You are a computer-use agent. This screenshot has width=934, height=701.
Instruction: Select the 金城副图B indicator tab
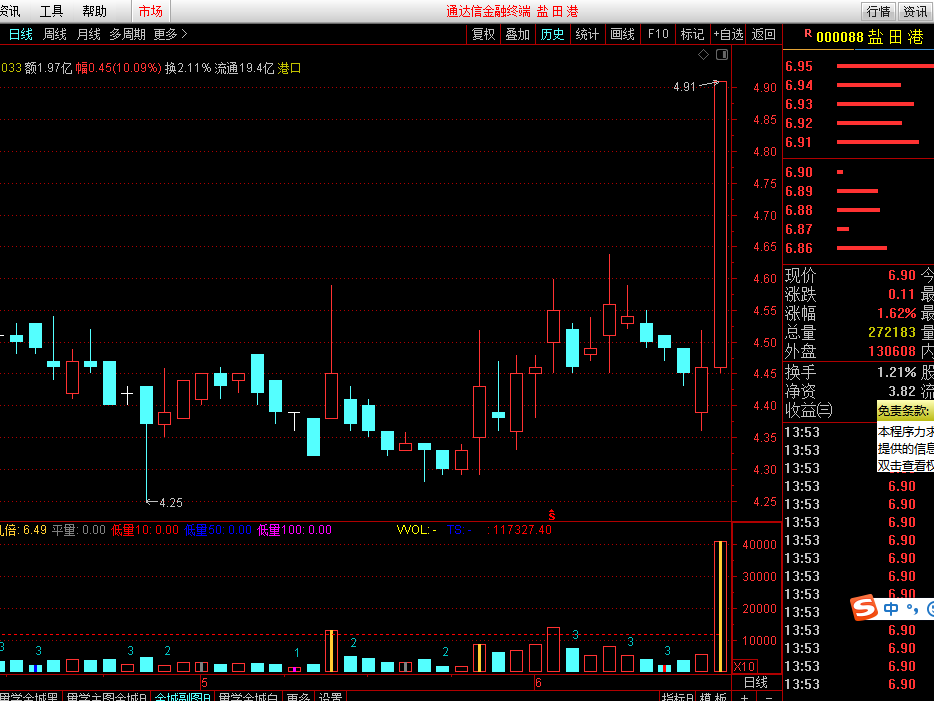point(183,696)
